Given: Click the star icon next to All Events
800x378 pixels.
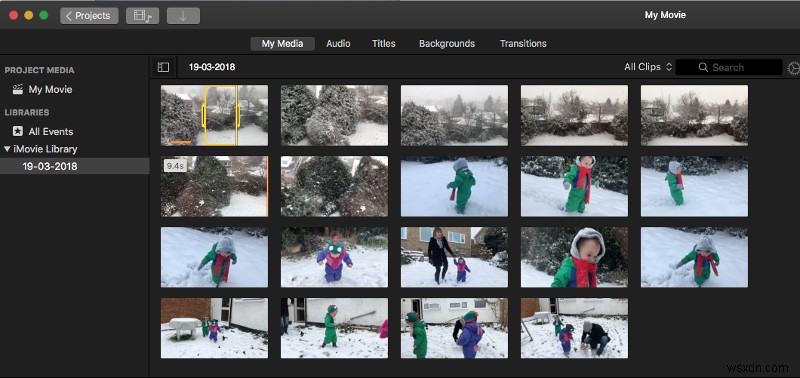Looking at the screenshot, I should coord(18,132).
